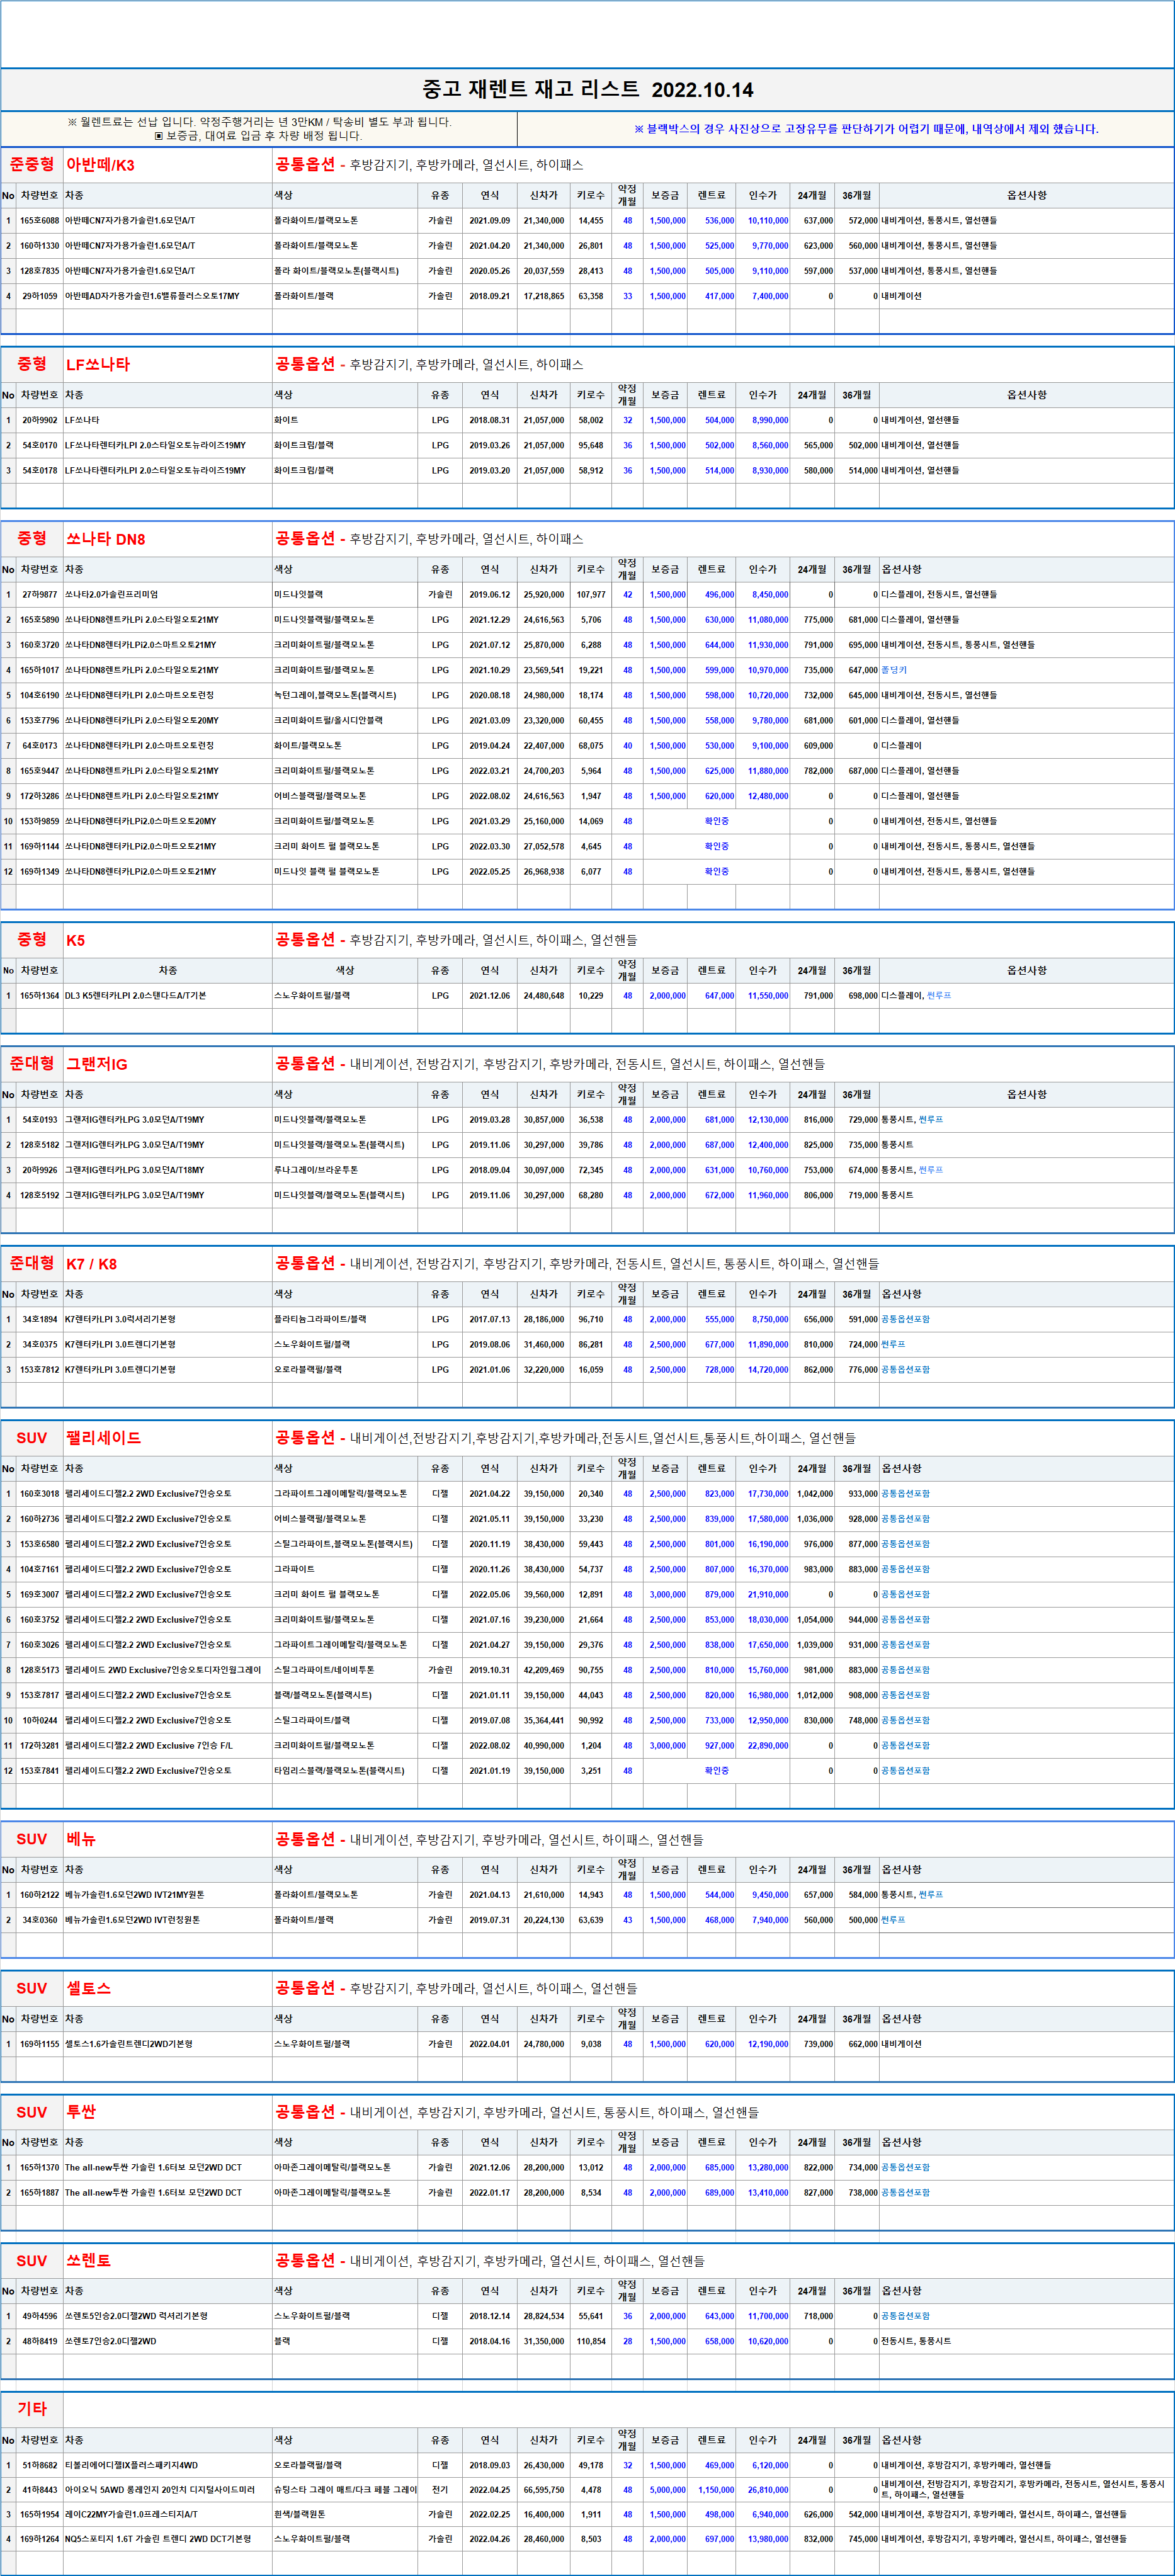The height and width of the screenshot is (2576, 1175).
Task: Click the 쏘나타 DN8 section heading
Action: tap(105, 539)
